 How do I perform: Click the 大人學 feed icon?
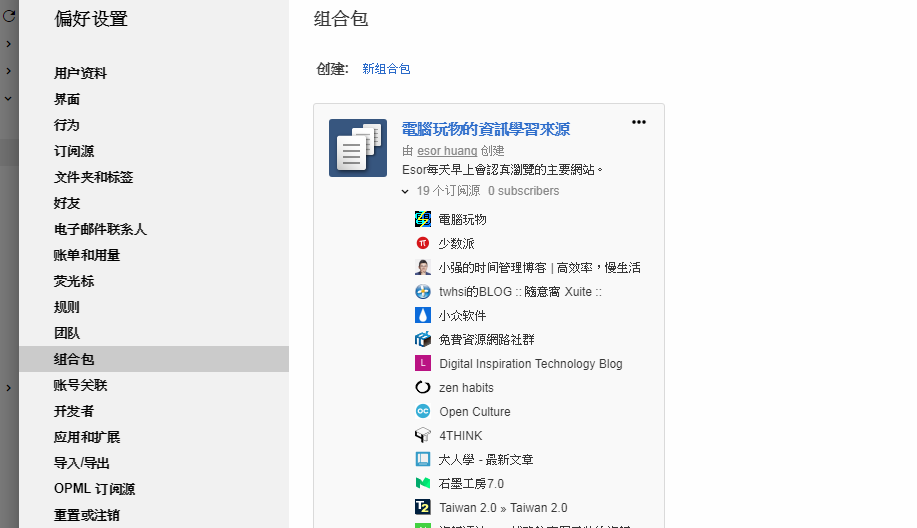click(x=423, y=459)
